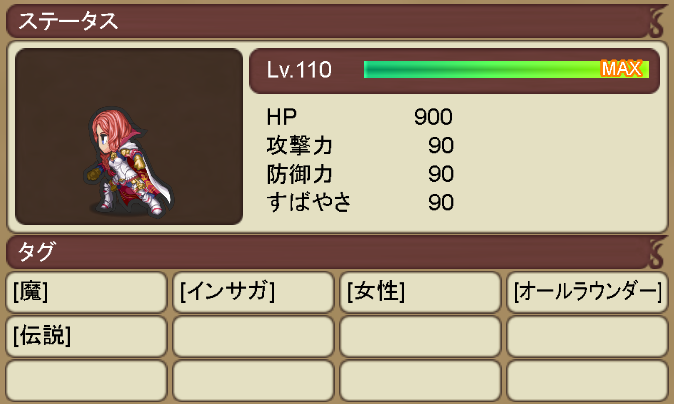Image resolution: width=674 pixels, height=404 pixels.
Task: Click the ornamental swirl on ステータス header
Action: point(656,21)
